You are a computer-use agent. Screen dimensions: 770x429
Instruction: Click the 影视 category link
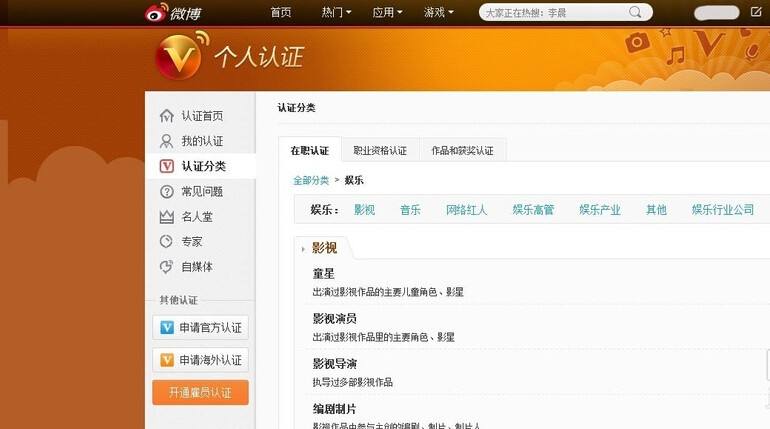tap(364, 210)
